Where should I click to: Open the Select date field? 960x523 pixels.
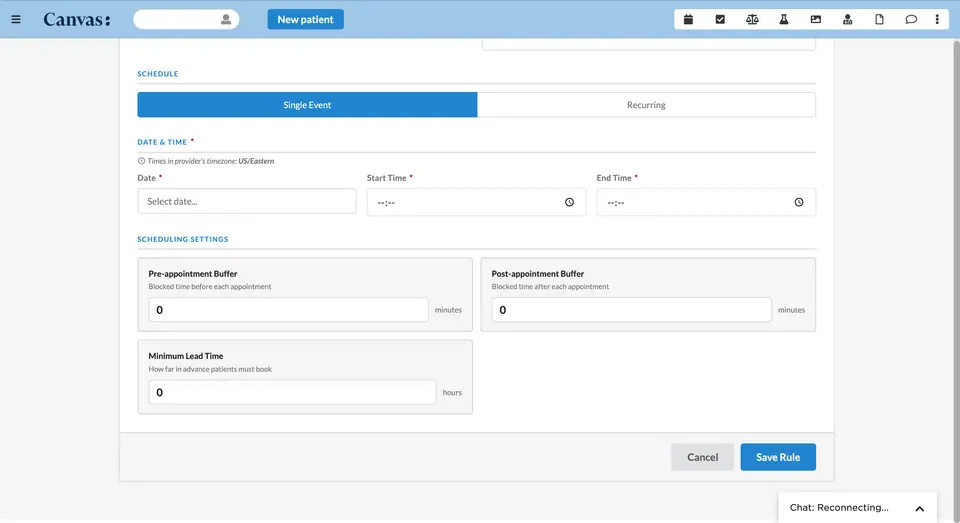pos(247,201)
